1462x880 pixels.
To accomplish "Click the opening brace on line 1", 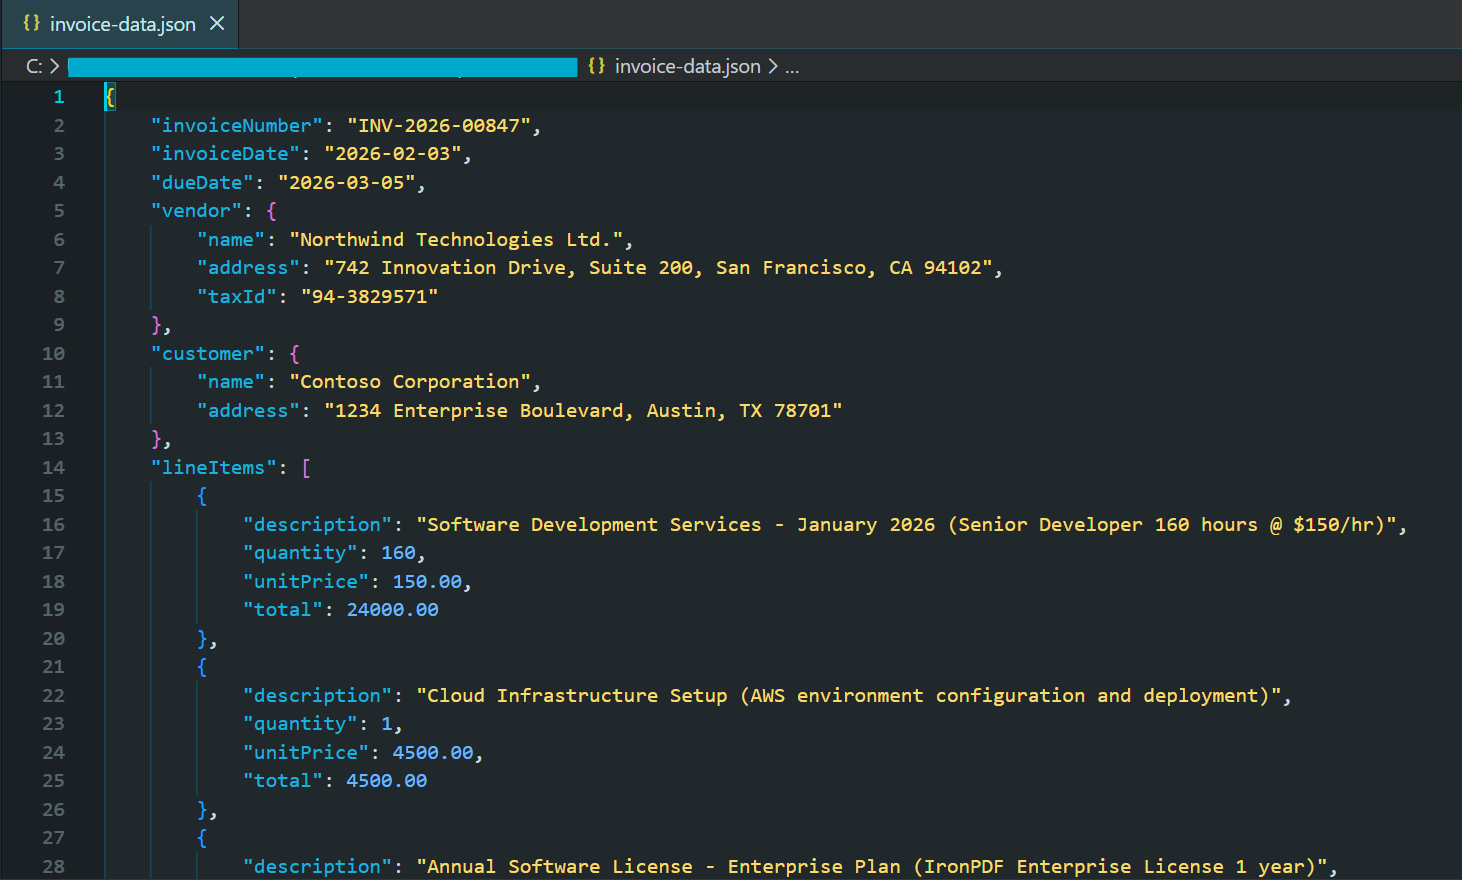I will point(108,96).
